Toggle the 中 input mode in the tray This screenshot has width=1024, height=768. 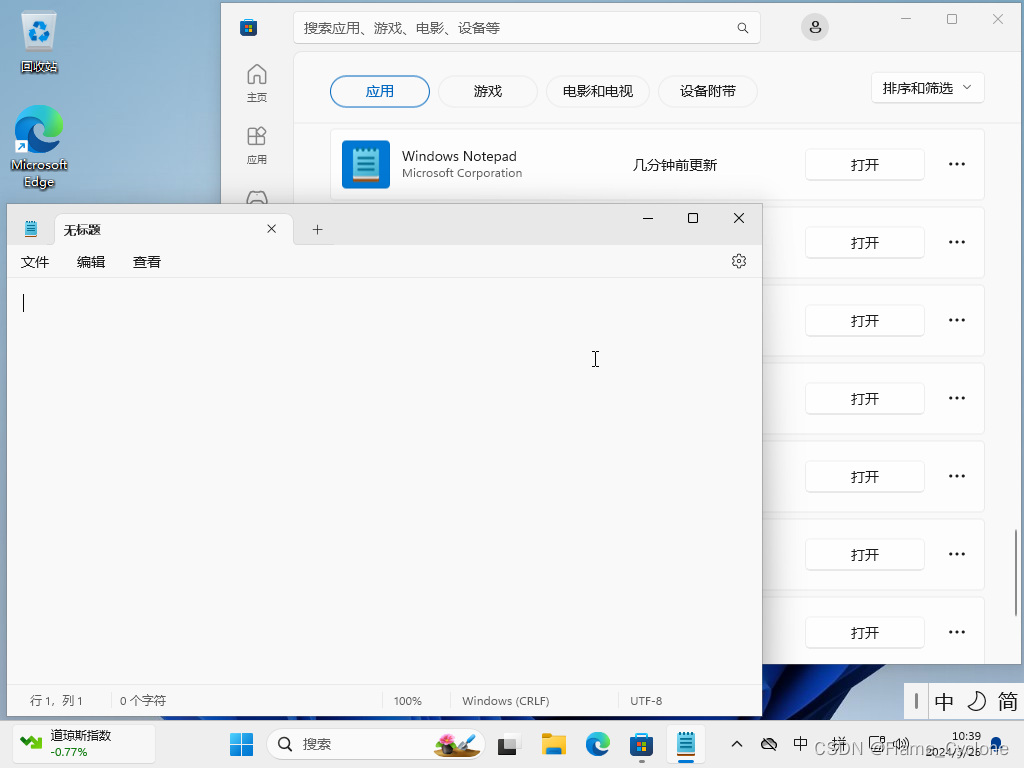coord(800,744)
